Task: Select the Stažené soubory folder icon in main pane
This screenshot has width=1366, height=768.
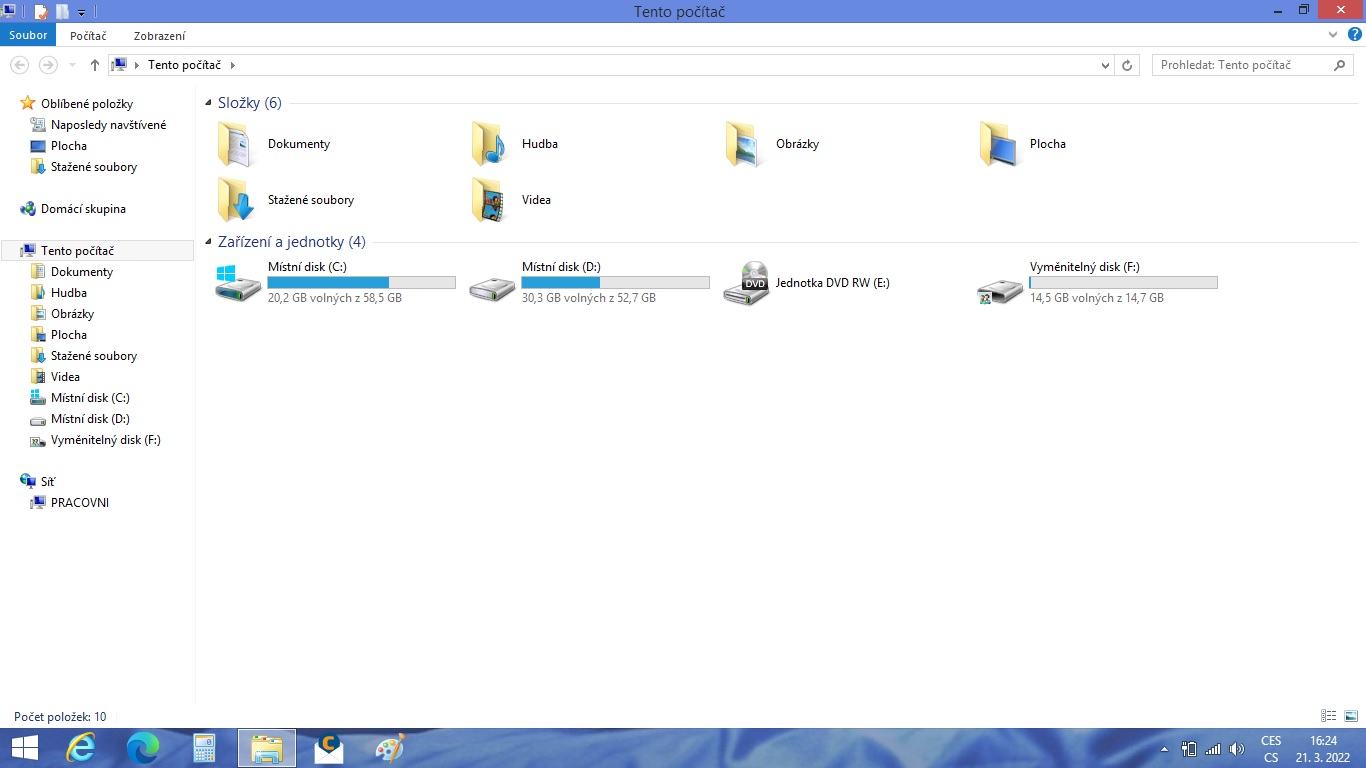Action: pos(238,200)
